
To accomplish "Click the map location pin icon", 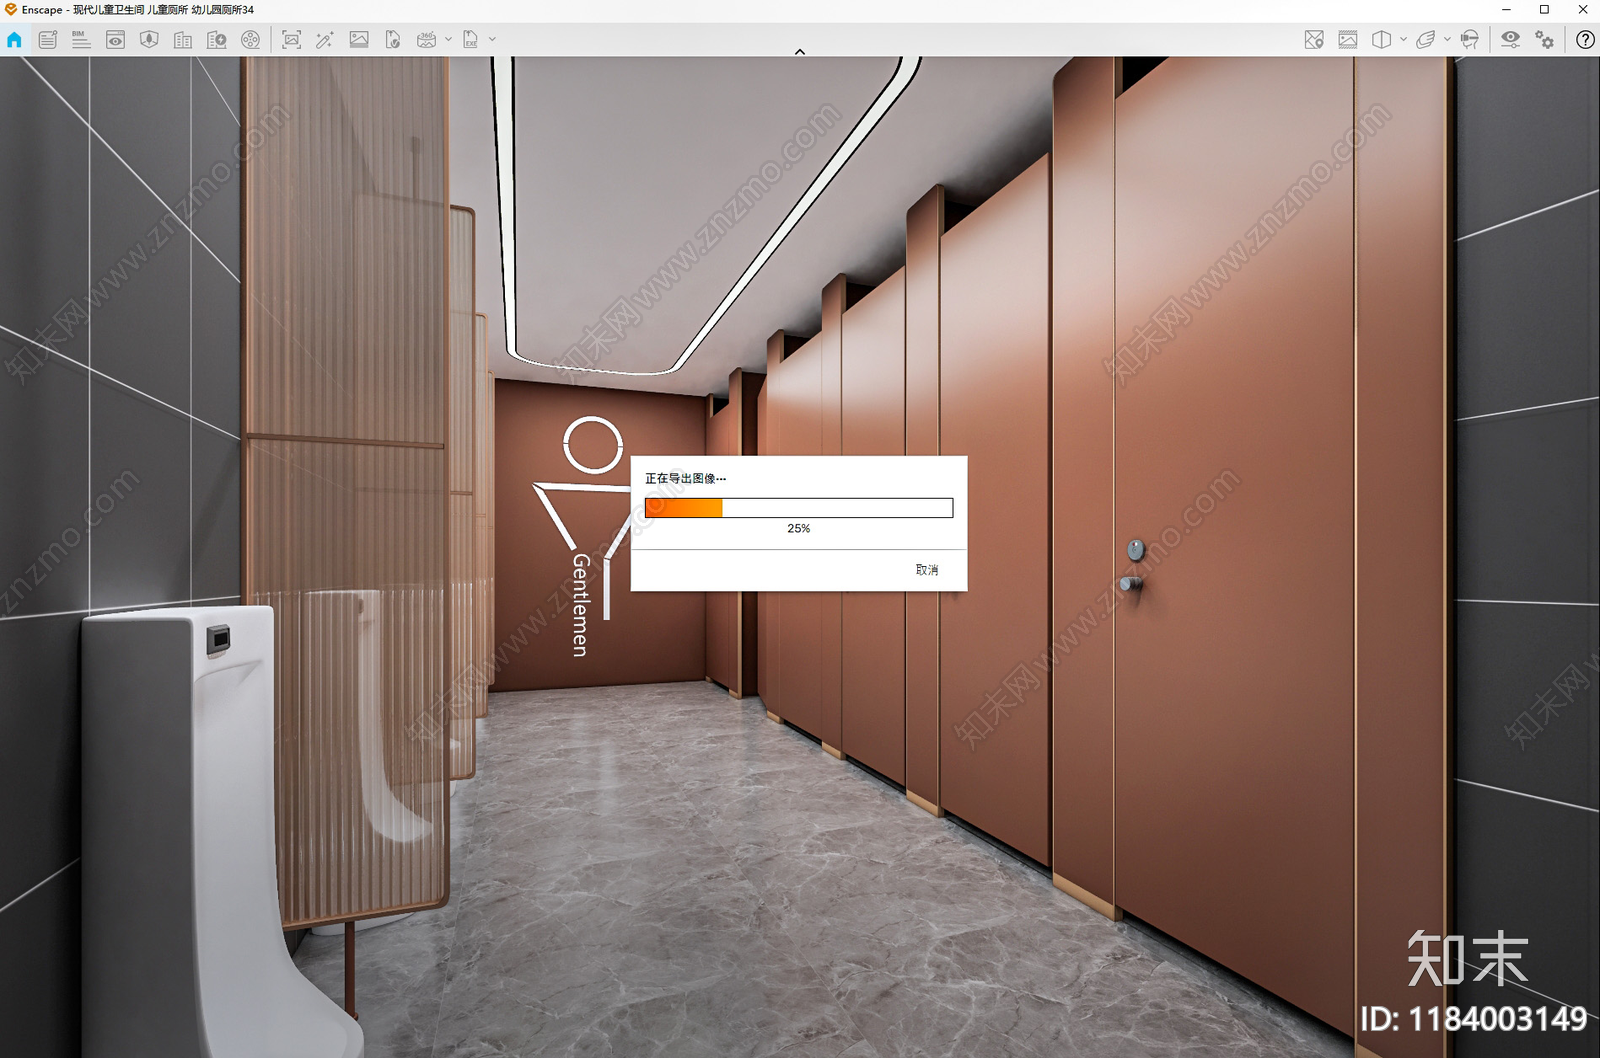I will pos(1314,40).
